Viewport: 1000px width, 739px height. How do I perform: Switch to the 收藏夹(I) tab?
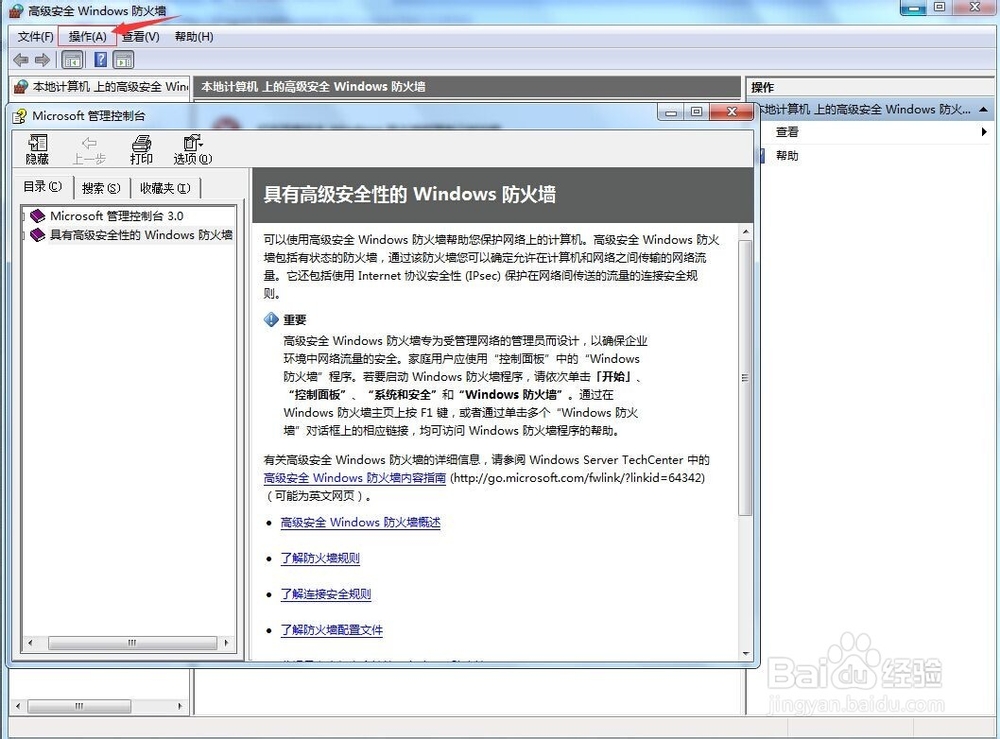click(x=165, y=188)
